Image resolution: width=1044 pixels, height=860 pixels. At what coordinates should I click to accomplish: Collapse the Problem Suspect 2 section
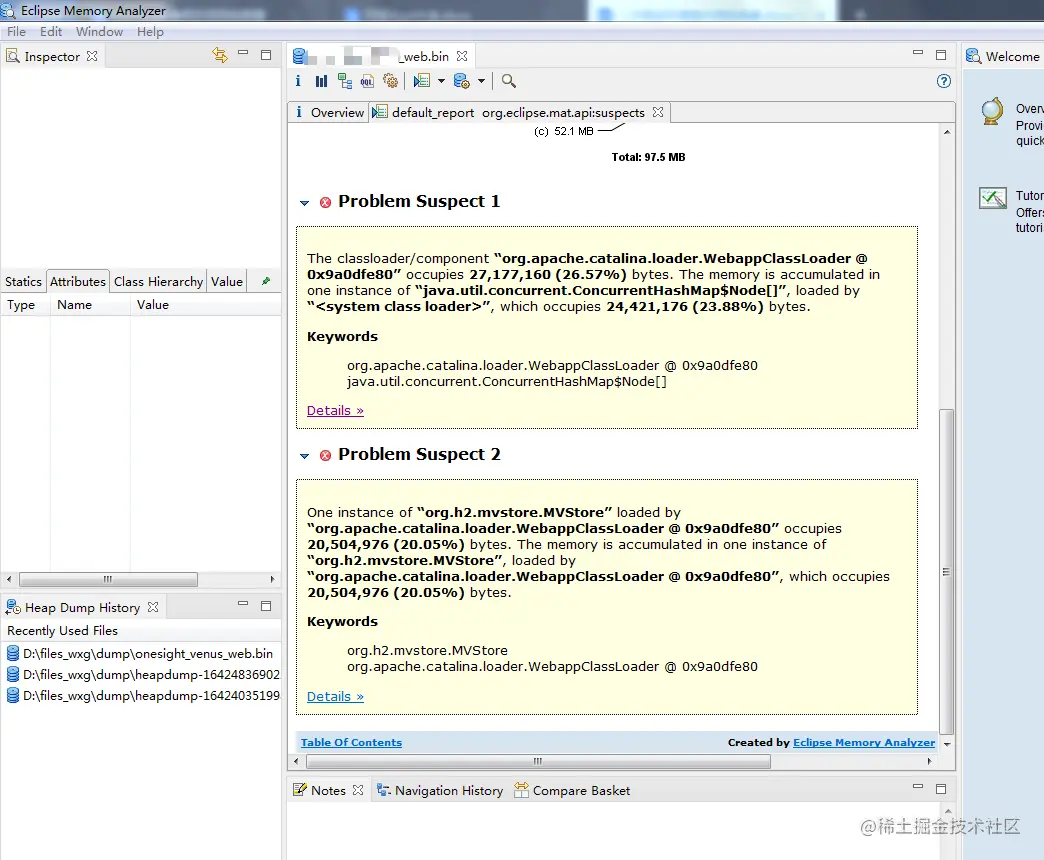[304, 456]
